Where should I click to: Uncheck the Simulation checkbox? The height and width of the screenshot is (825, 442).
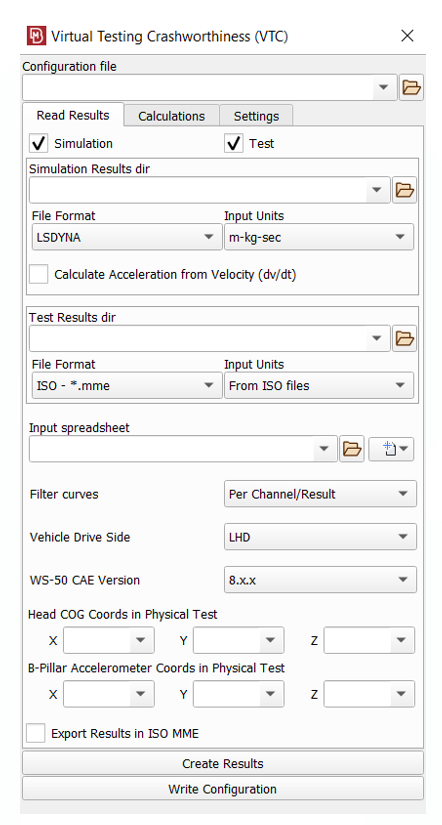(x=39, y=144)
